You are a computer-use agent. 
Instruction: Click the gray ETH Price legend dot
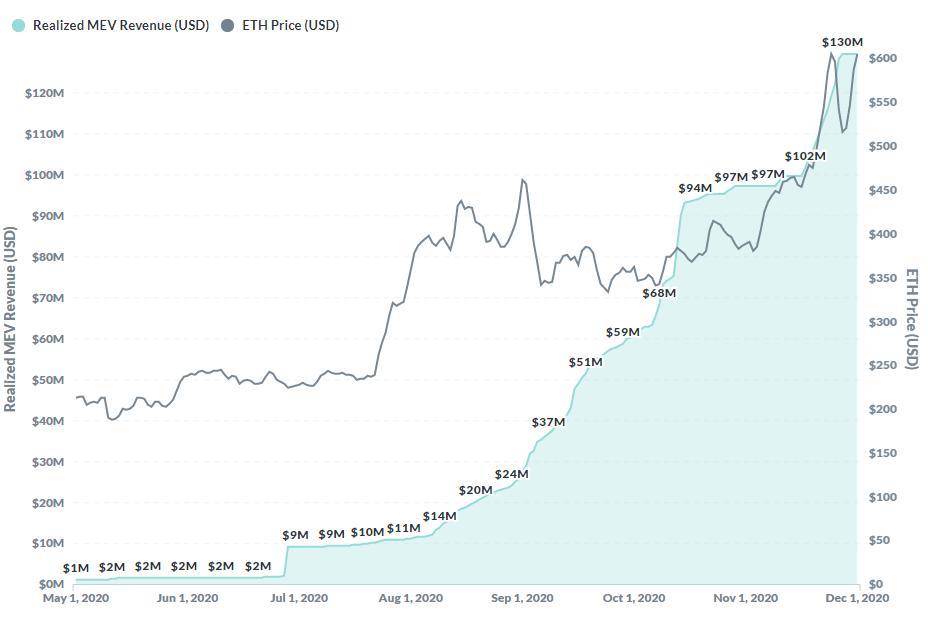pyautogui.click(x=228, y=26)
